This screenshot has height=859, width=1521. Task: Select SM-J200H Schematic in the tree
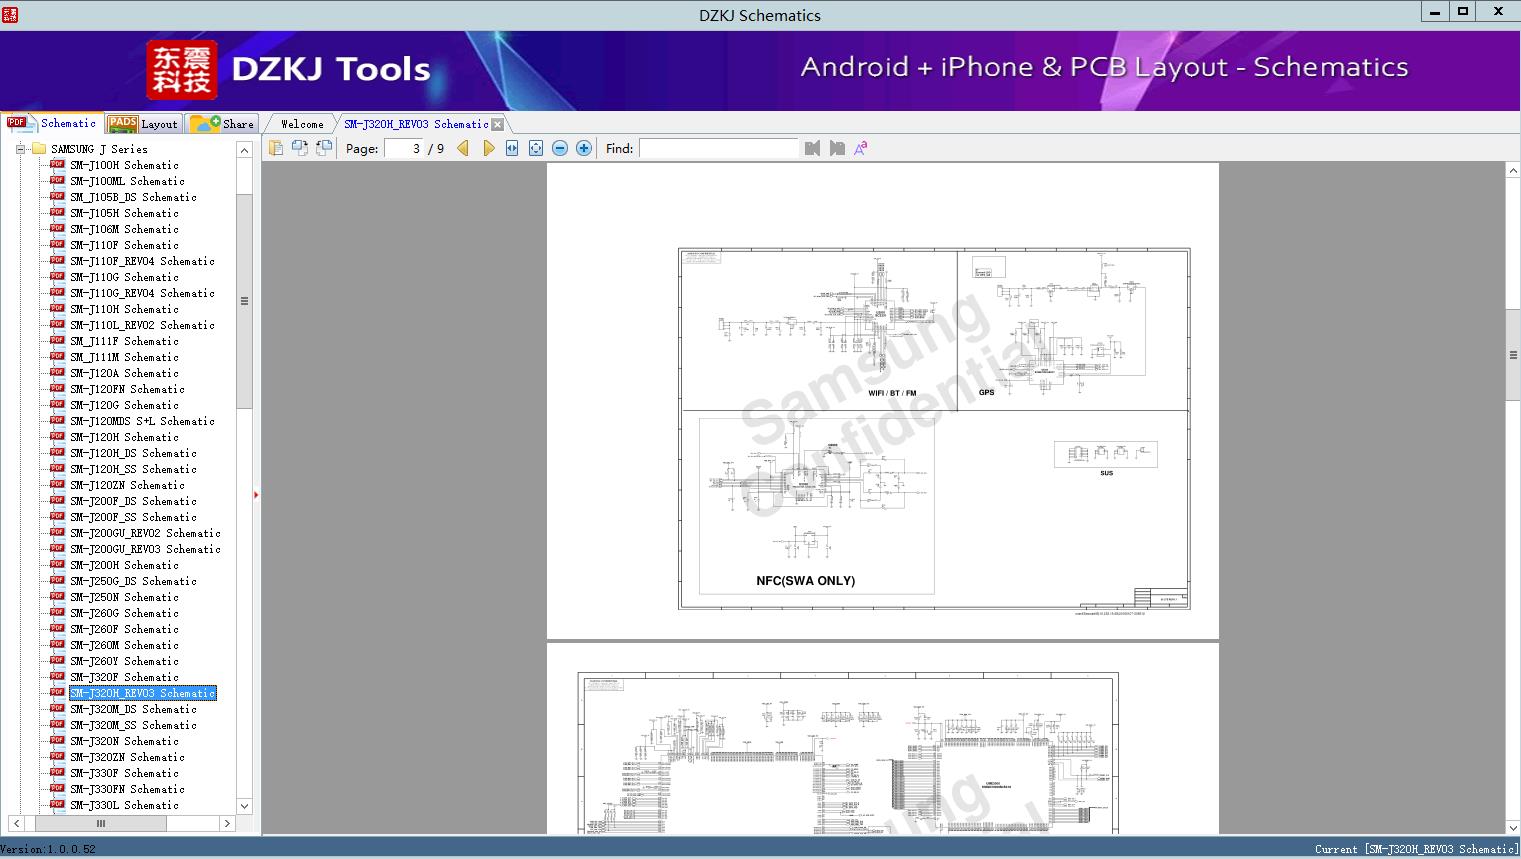point(124,565)
